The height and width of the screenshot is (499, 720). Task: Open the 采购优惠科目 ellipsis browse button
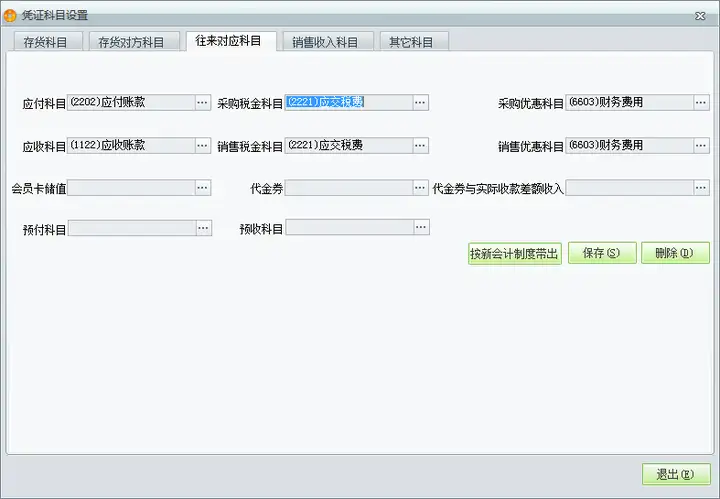click(x=701, y=102)
